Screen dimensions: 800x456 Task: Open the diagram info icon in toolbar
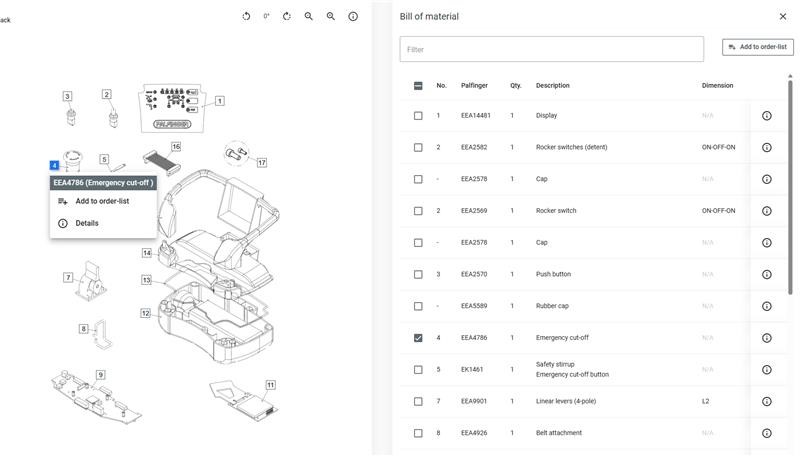(353, 16)
